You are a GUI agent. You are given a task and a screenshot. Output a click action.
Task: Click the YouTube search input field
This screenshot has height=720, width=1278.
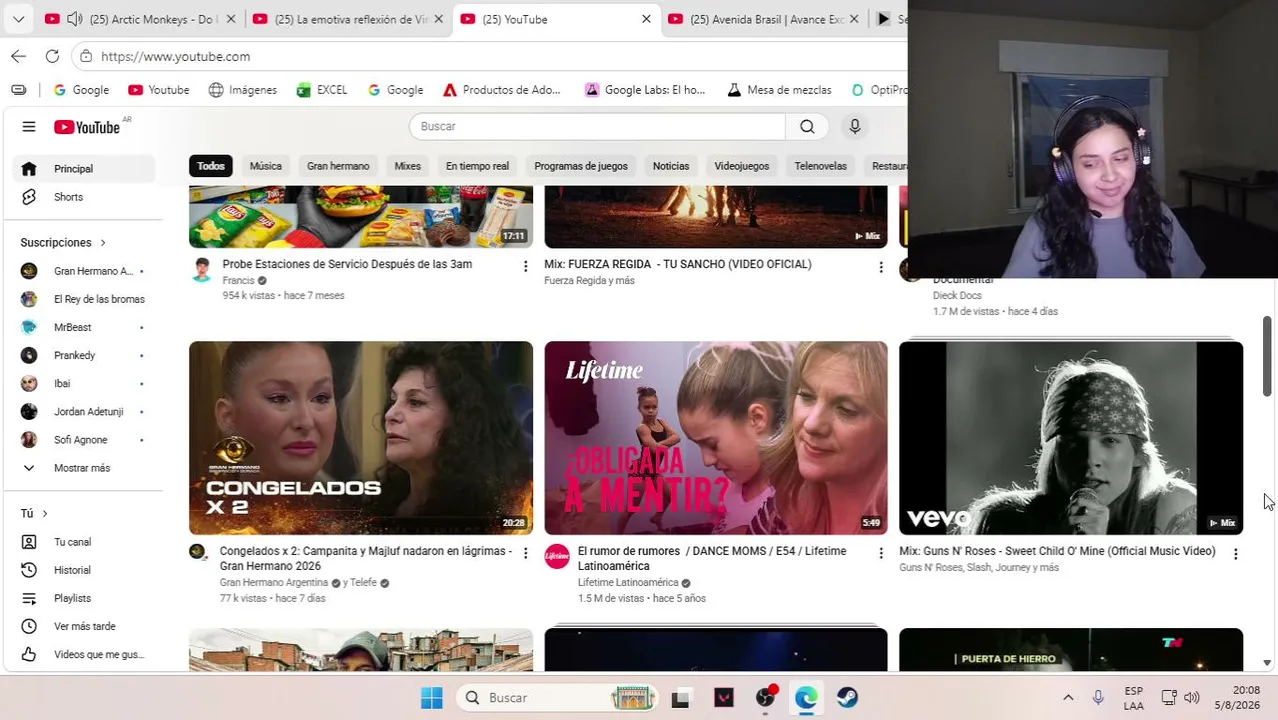(598, 126)
